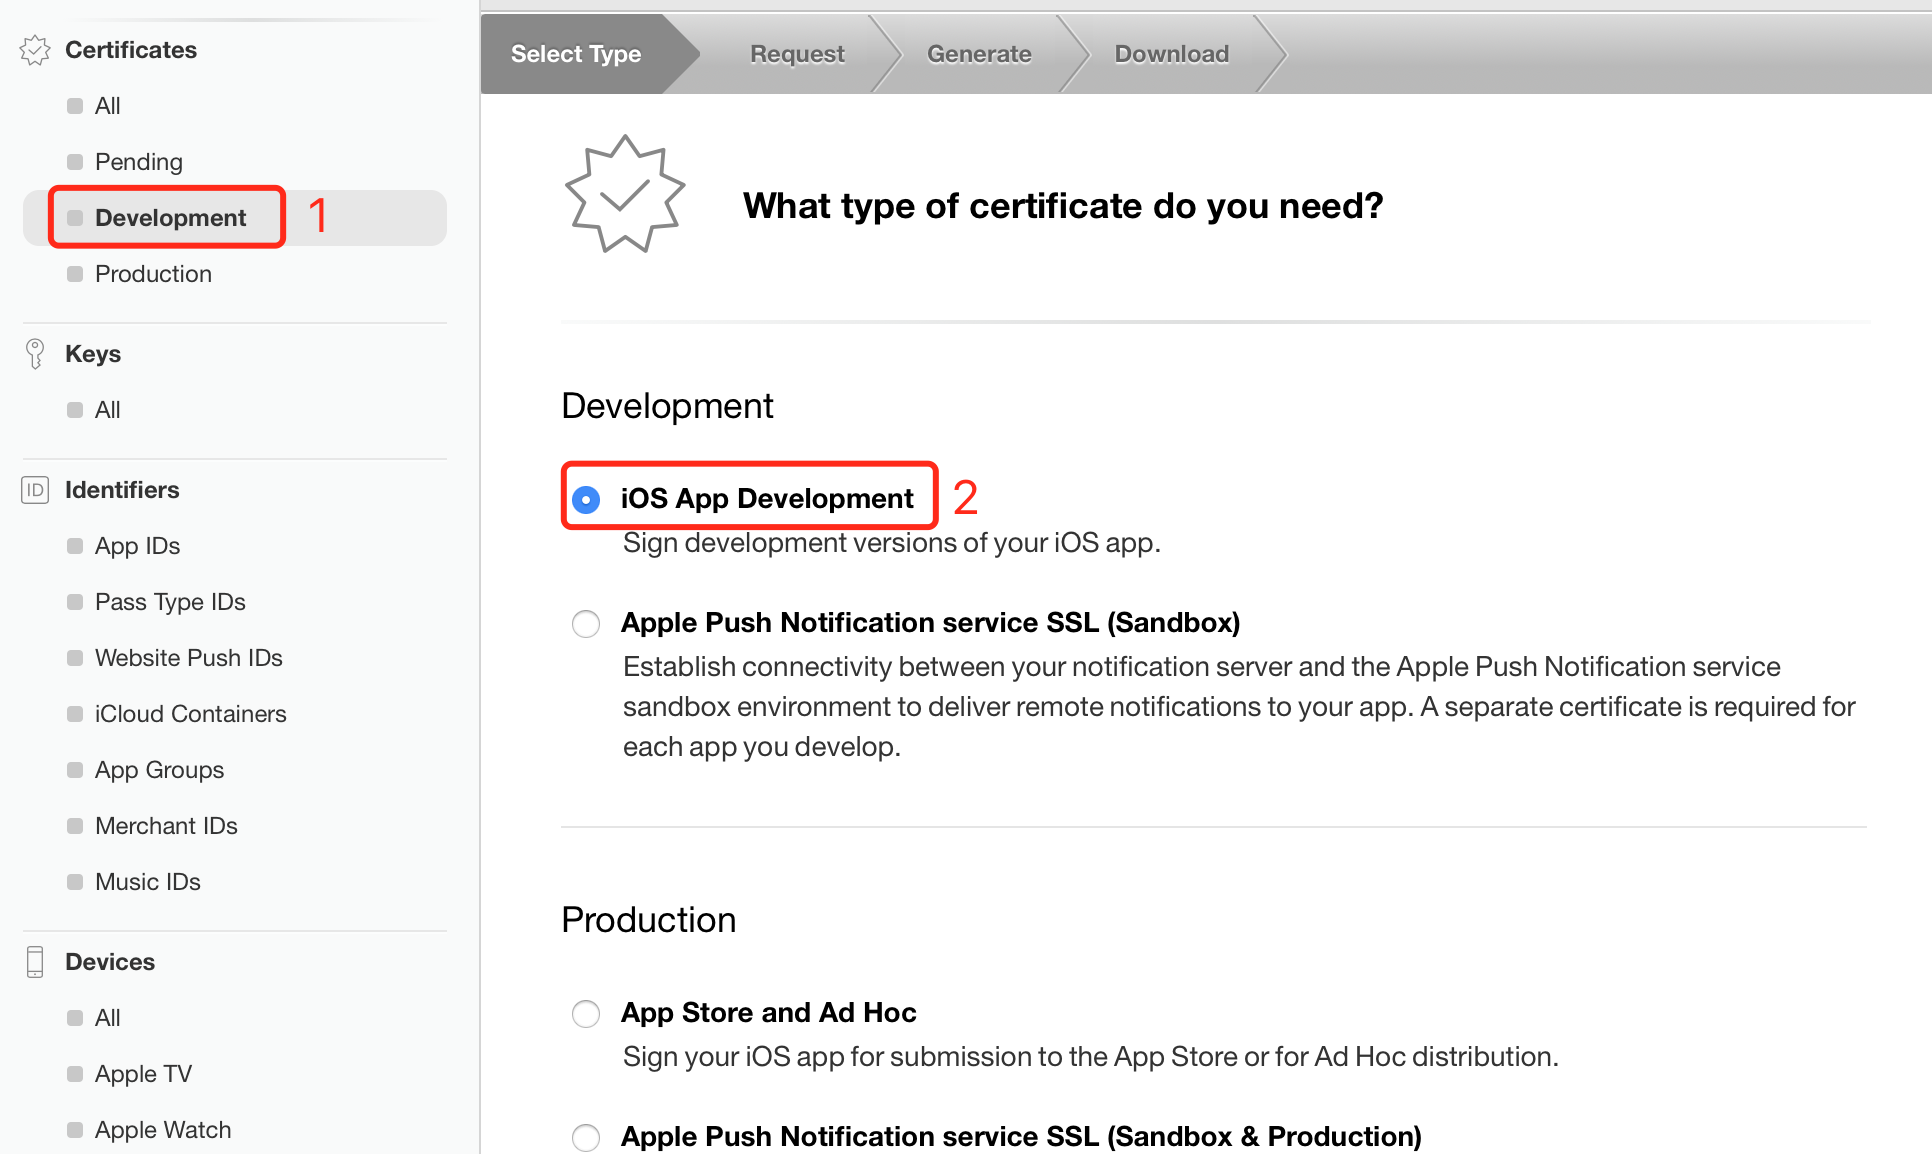Click the Identifiers ID badge icon
Screen dimensions: 1932x1154
click(x=35, y=490)
